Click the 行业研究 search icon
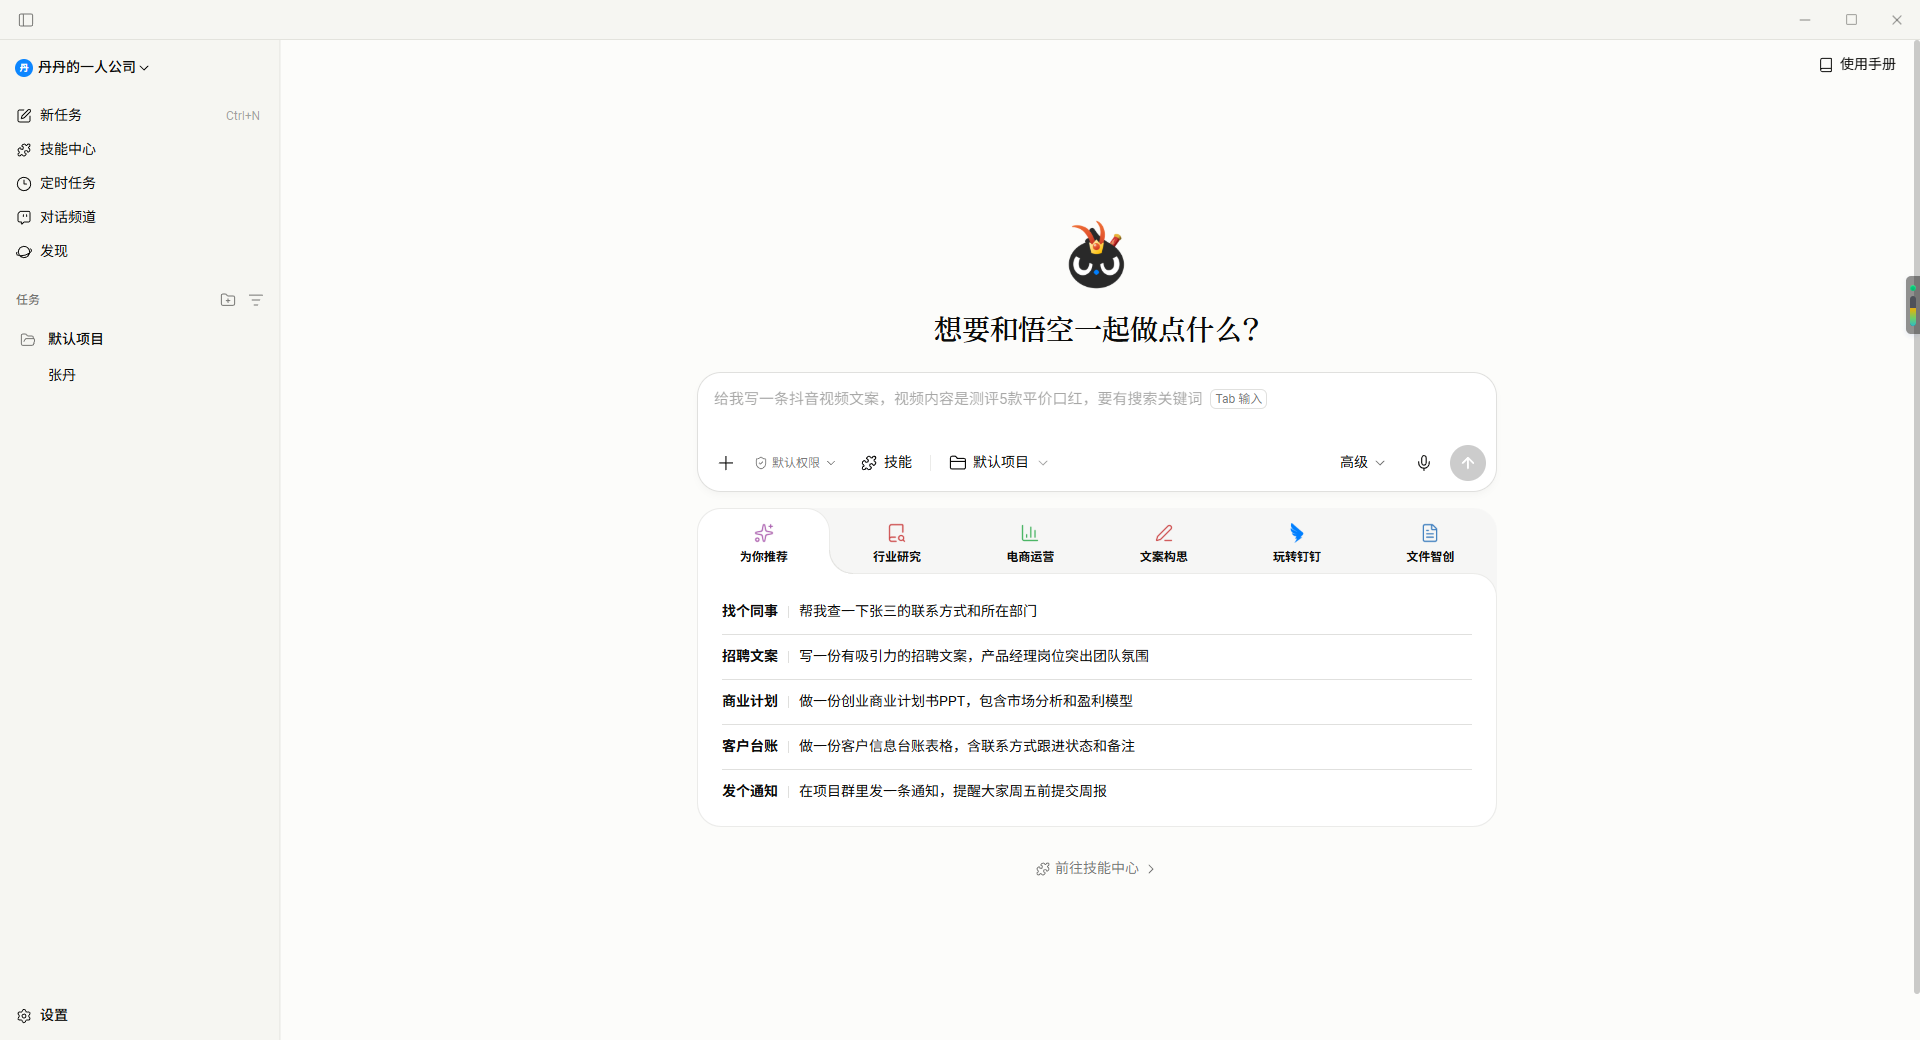This screenshot has height=1040, width=1920. click(x=897, y=533)
